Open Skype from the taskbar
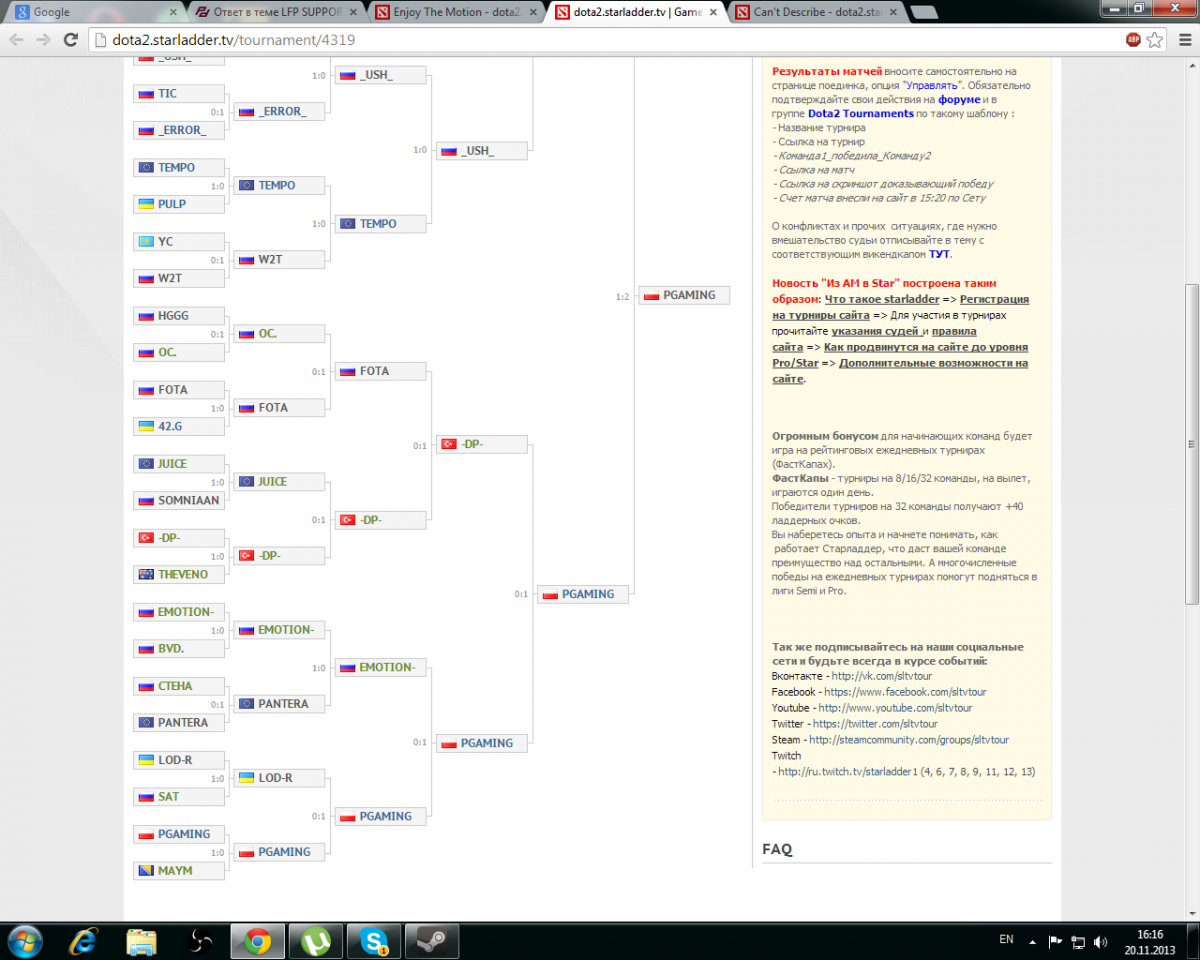Image resolution: width=1200 pixels, height=960 pixels. pos(375,941)
